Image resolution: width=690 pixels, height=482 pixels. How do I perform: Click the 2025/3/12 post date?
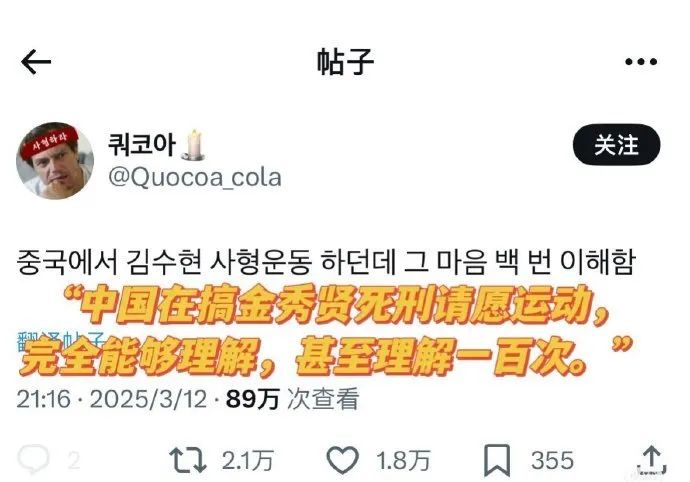[x=148, y=399]
